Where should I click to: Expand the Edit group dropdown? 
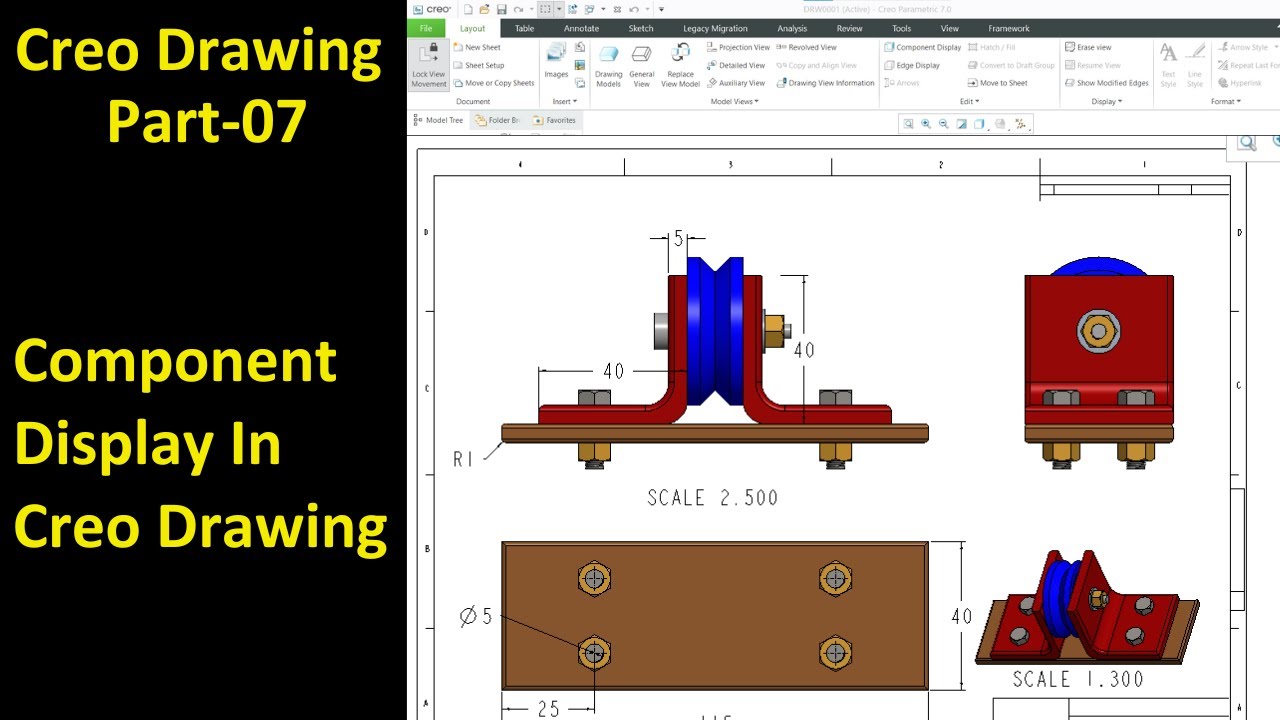click(969, 101)
